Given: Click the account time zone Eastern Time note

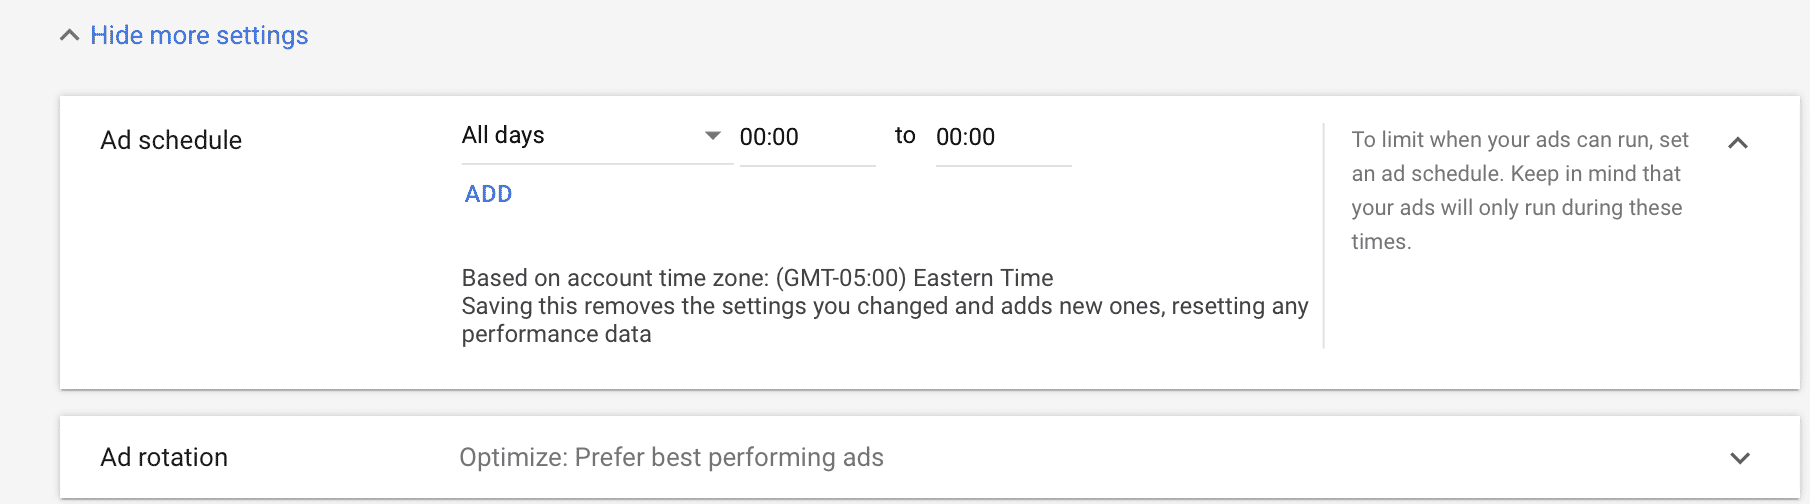Looking at the screenshot, I should 757,278.
